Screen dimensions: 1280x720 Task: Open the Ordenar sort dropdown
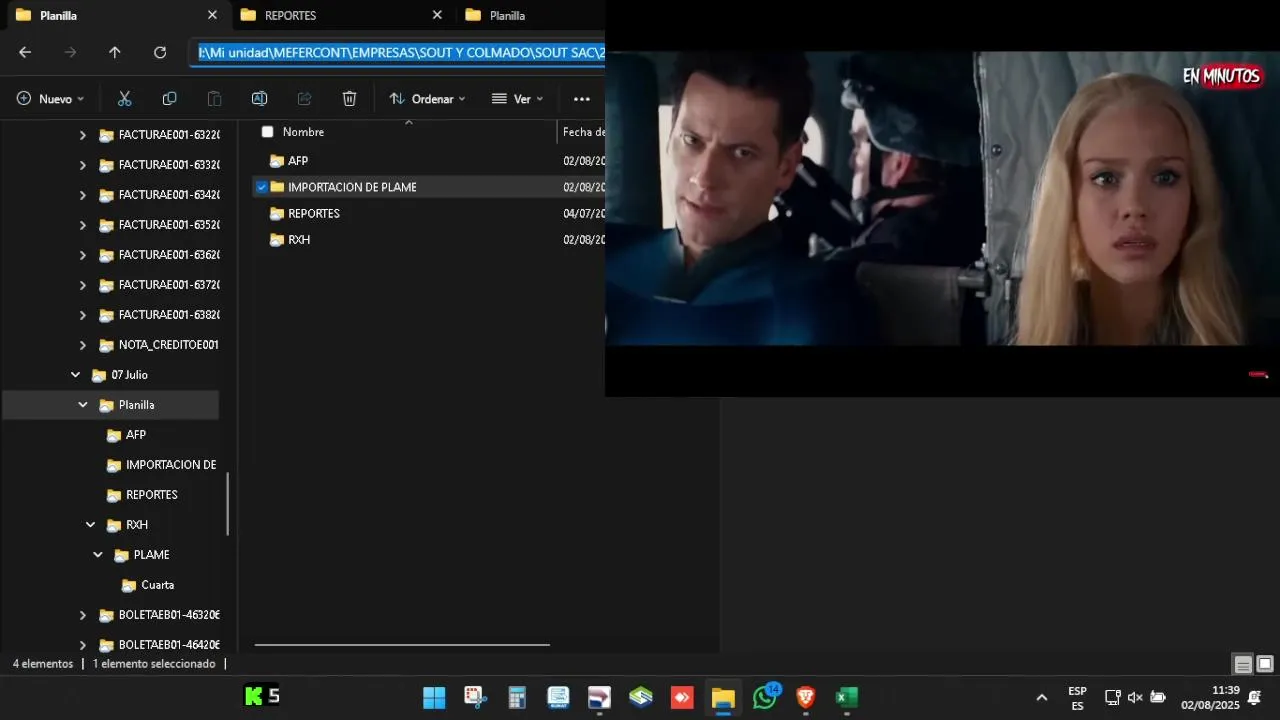coord(427,99)
